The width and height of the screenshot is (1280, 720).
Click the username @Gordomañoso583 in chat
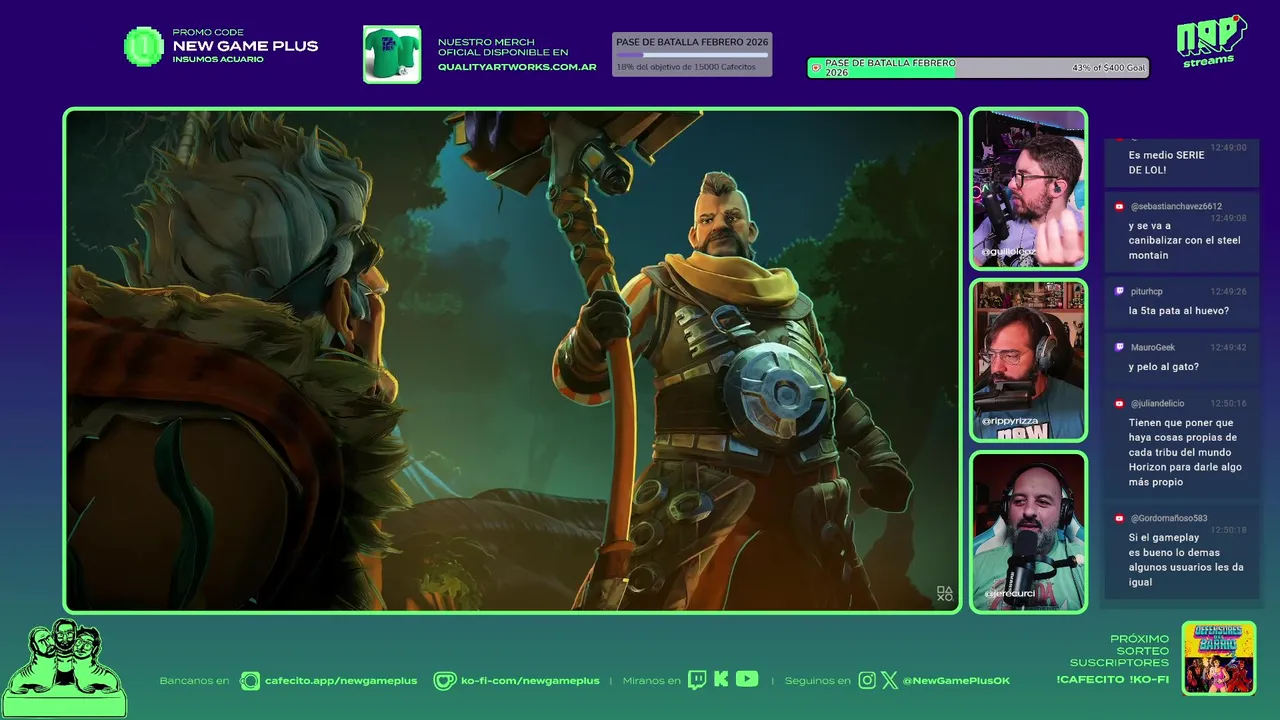1169,518
